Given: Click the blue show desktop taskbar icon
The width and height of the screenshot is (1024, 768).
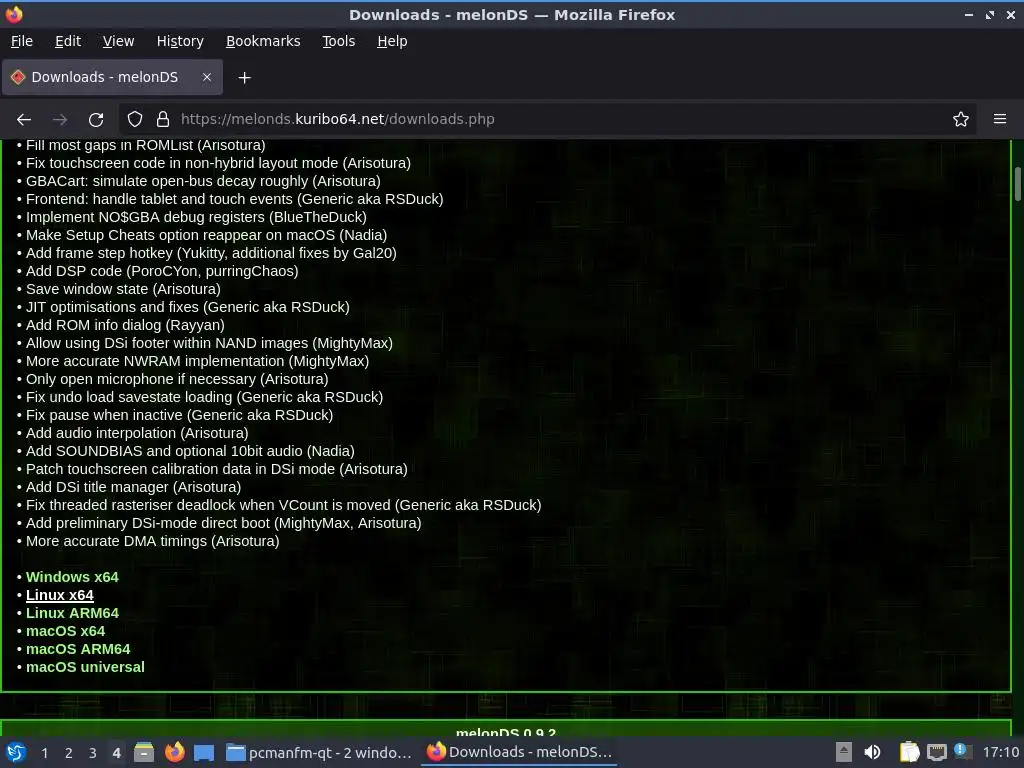Looking at the screenshot, I should coord(204,752).
